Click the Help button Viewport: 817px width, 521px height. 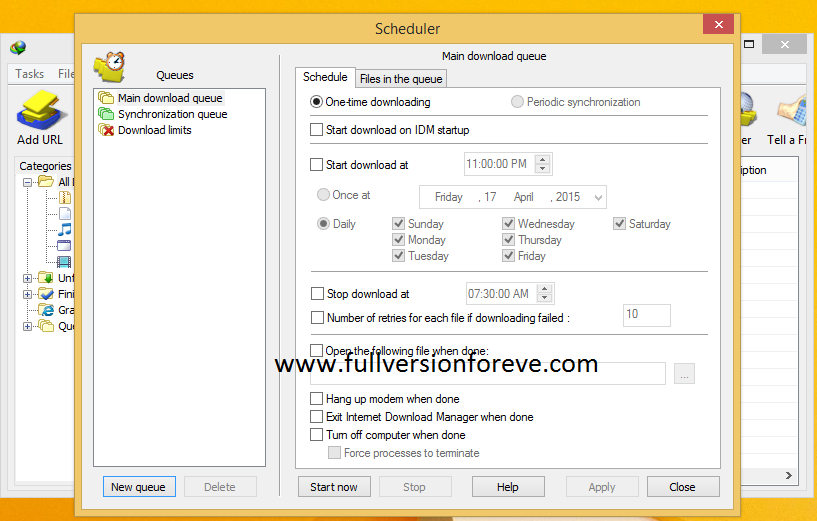coord(508,487)
